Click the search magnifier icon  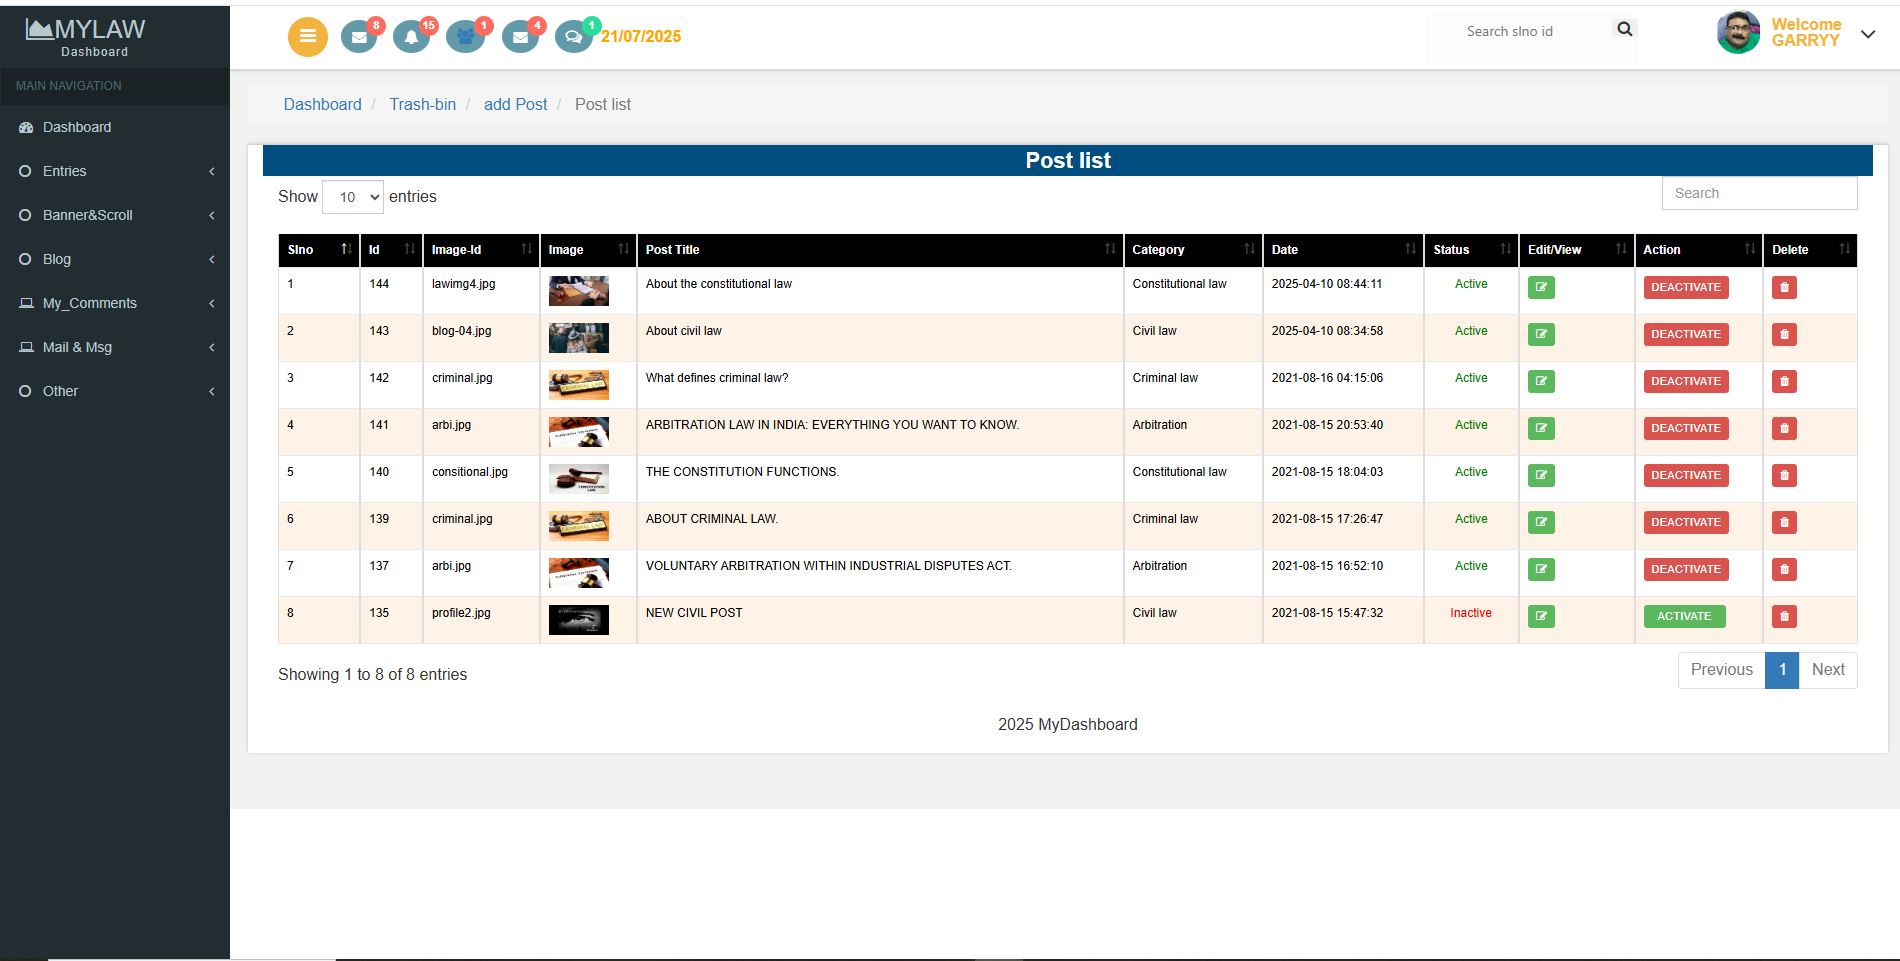pos(1625,29)
